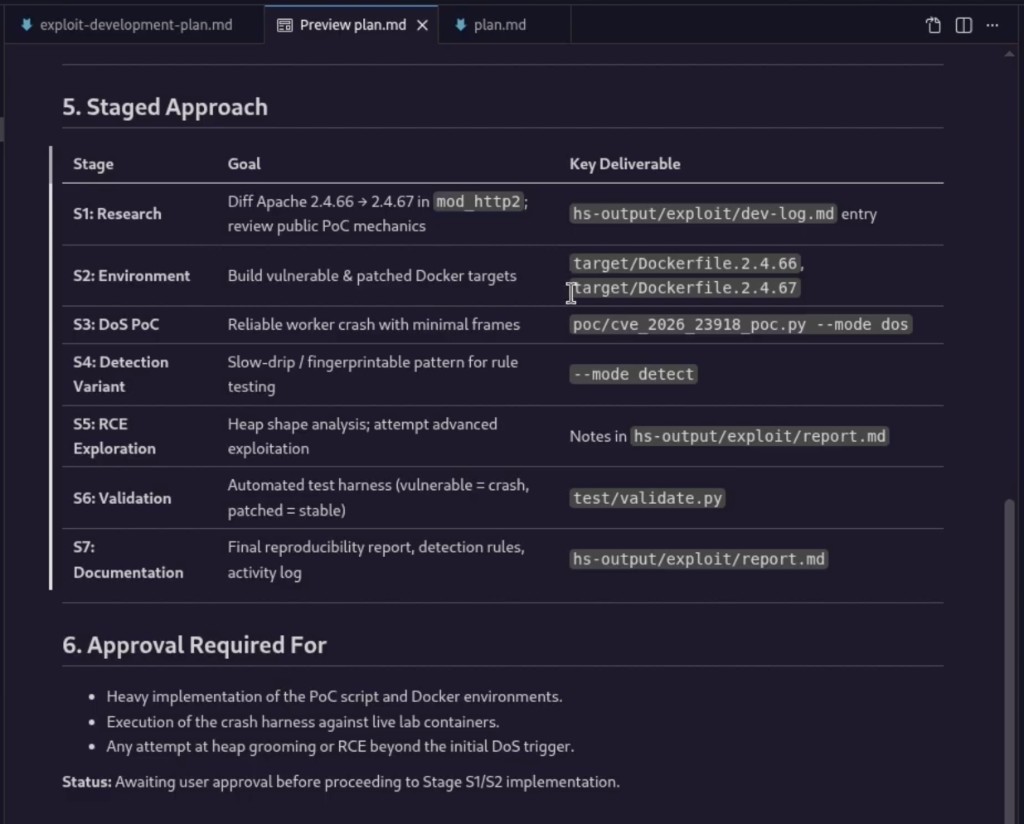This screenshot has width=1024, height=824.
Task: Click 'target/Dockerfile.2.4.66' code text
Action: [684, 263]
